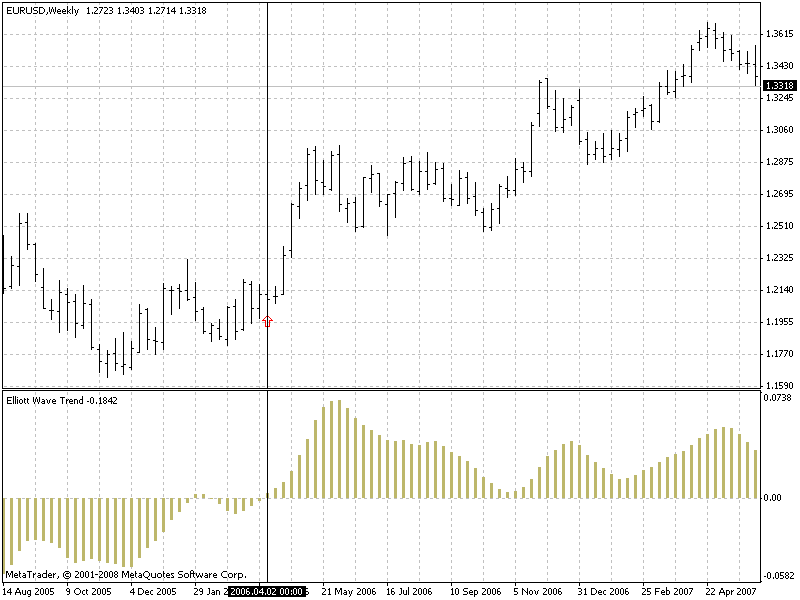800x600 pixels.
Task: Click the 1.3615 price scale label
Action: click(x=778, y=34)
